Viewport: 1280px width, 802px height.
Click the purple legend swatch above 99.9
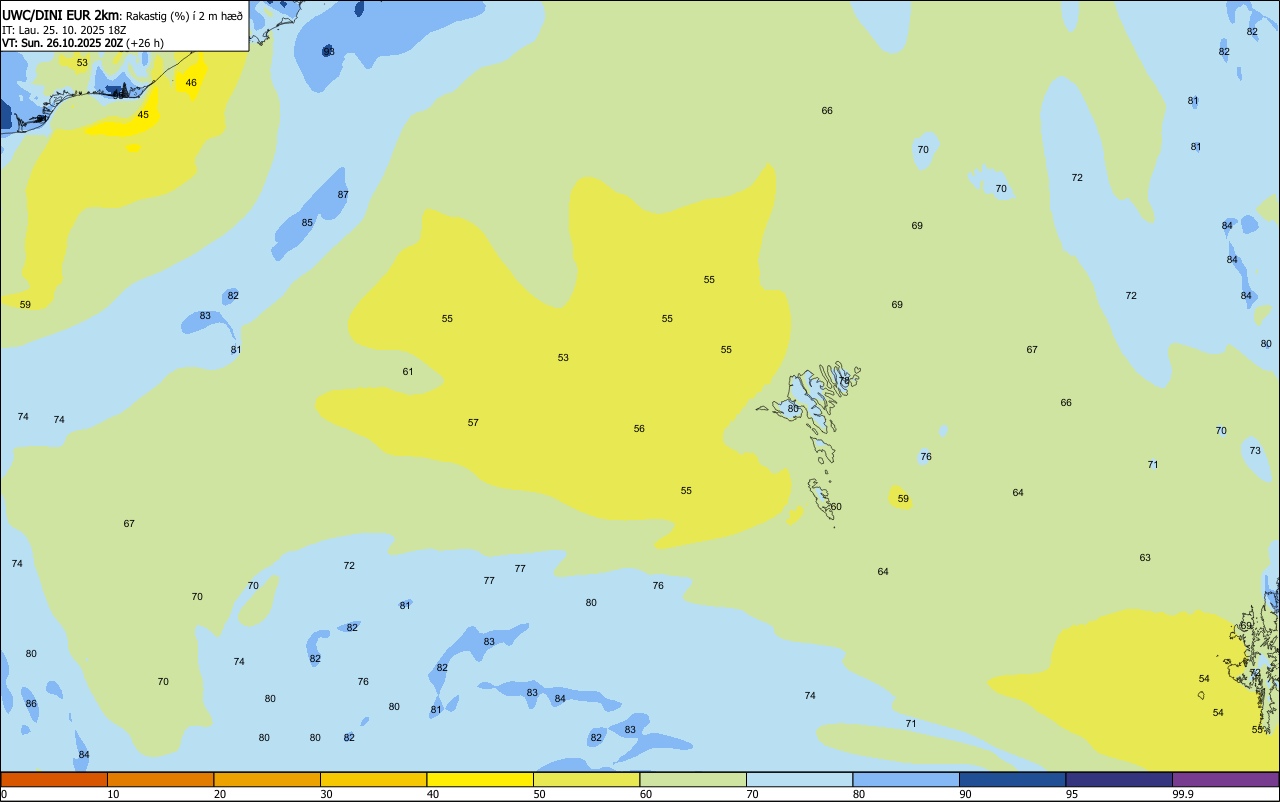(1225, 779)
